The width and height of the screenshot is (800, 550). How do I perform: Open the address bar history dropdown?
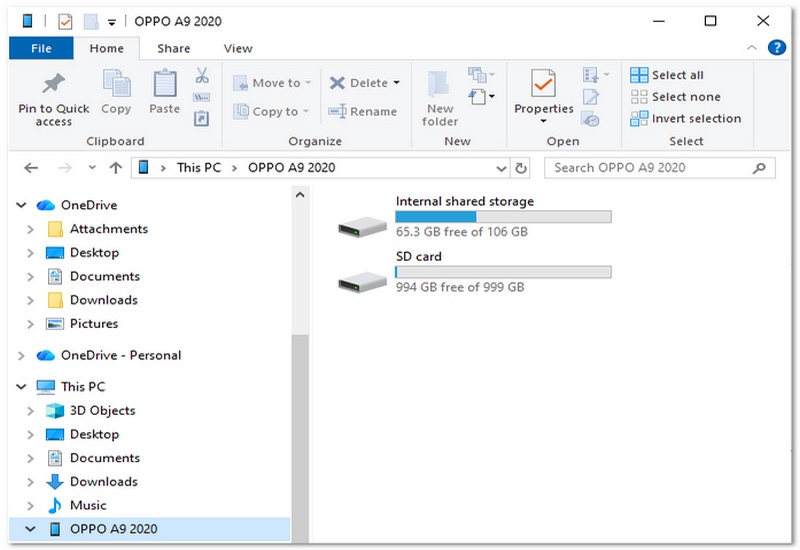pyautogui.click(x=502, y=168)
